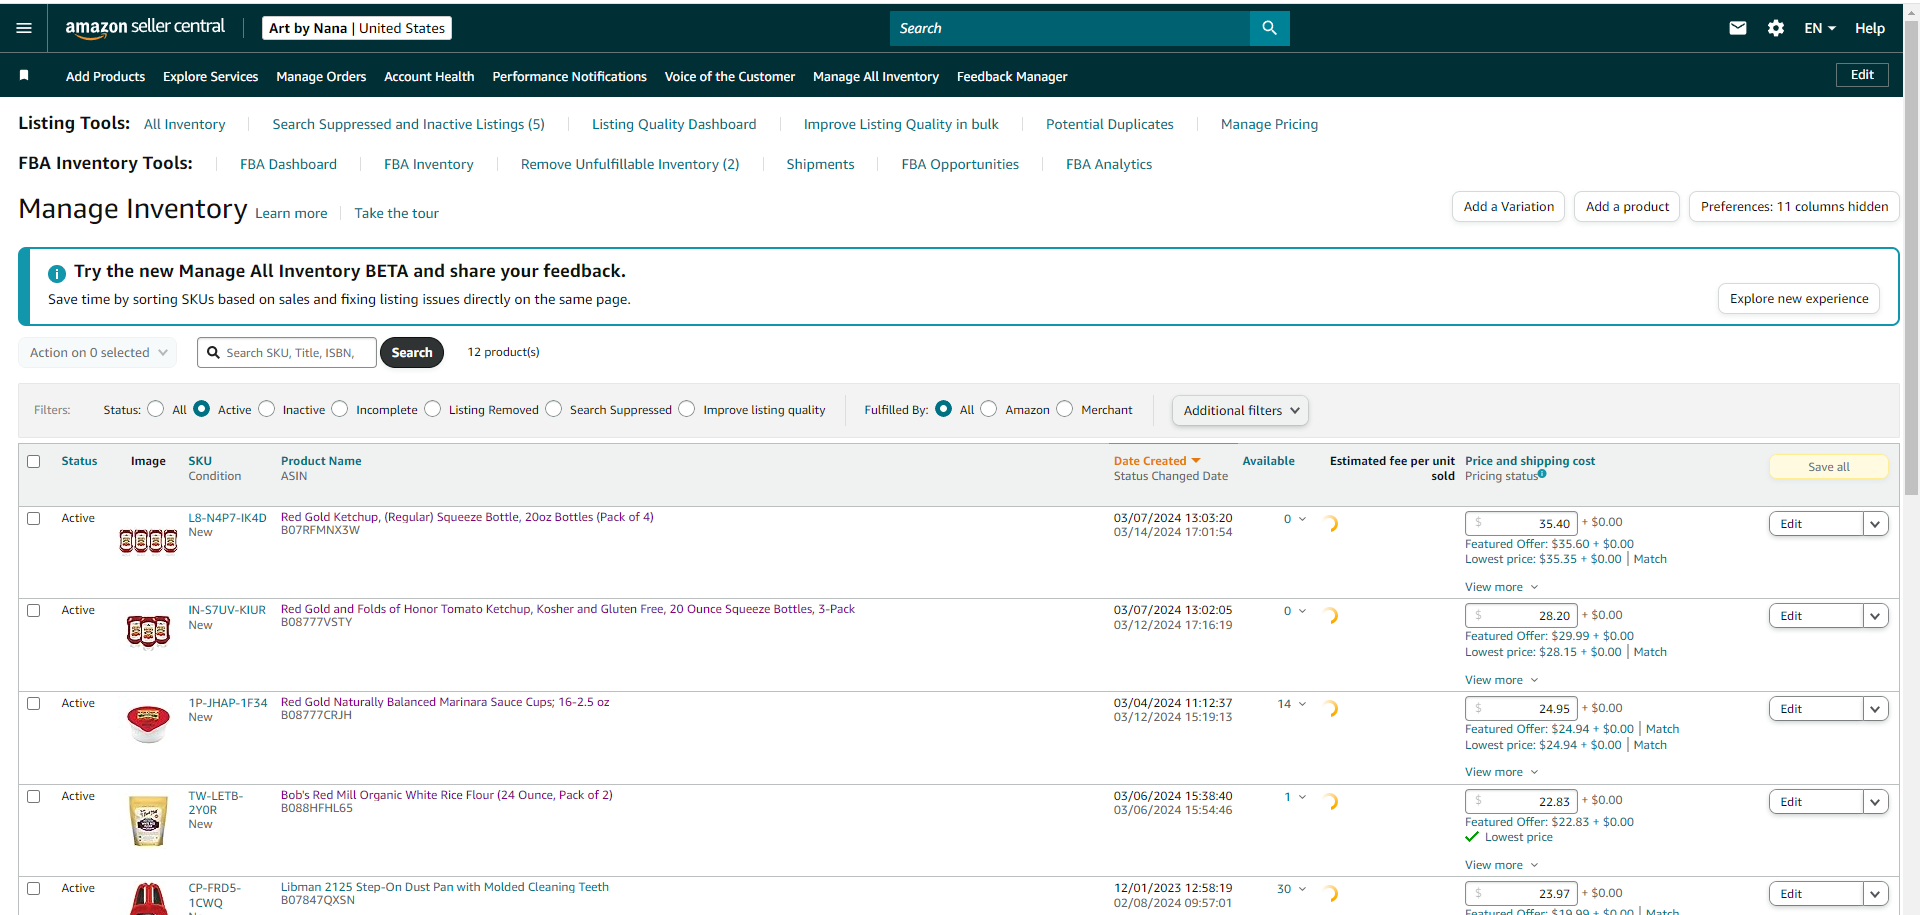1920x915 pixels.
Task: Open the Marinara Sauce Cups product image
Action: tap(148, 723)
